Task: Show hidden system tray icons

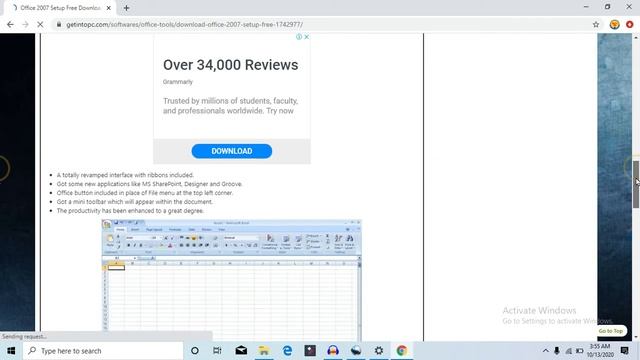Action: [546, 351]
